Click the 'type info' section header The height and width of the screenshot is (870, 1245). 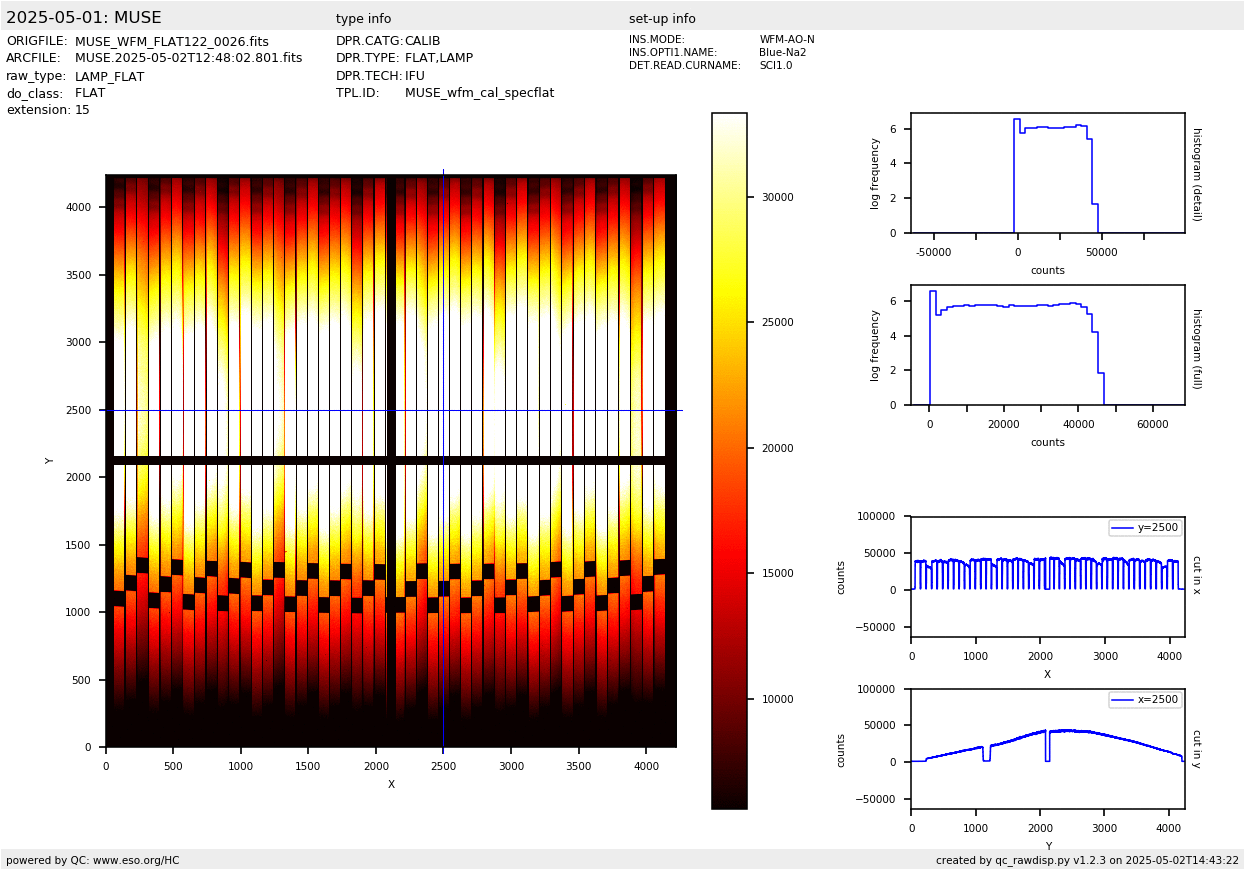tap(363, 19)
